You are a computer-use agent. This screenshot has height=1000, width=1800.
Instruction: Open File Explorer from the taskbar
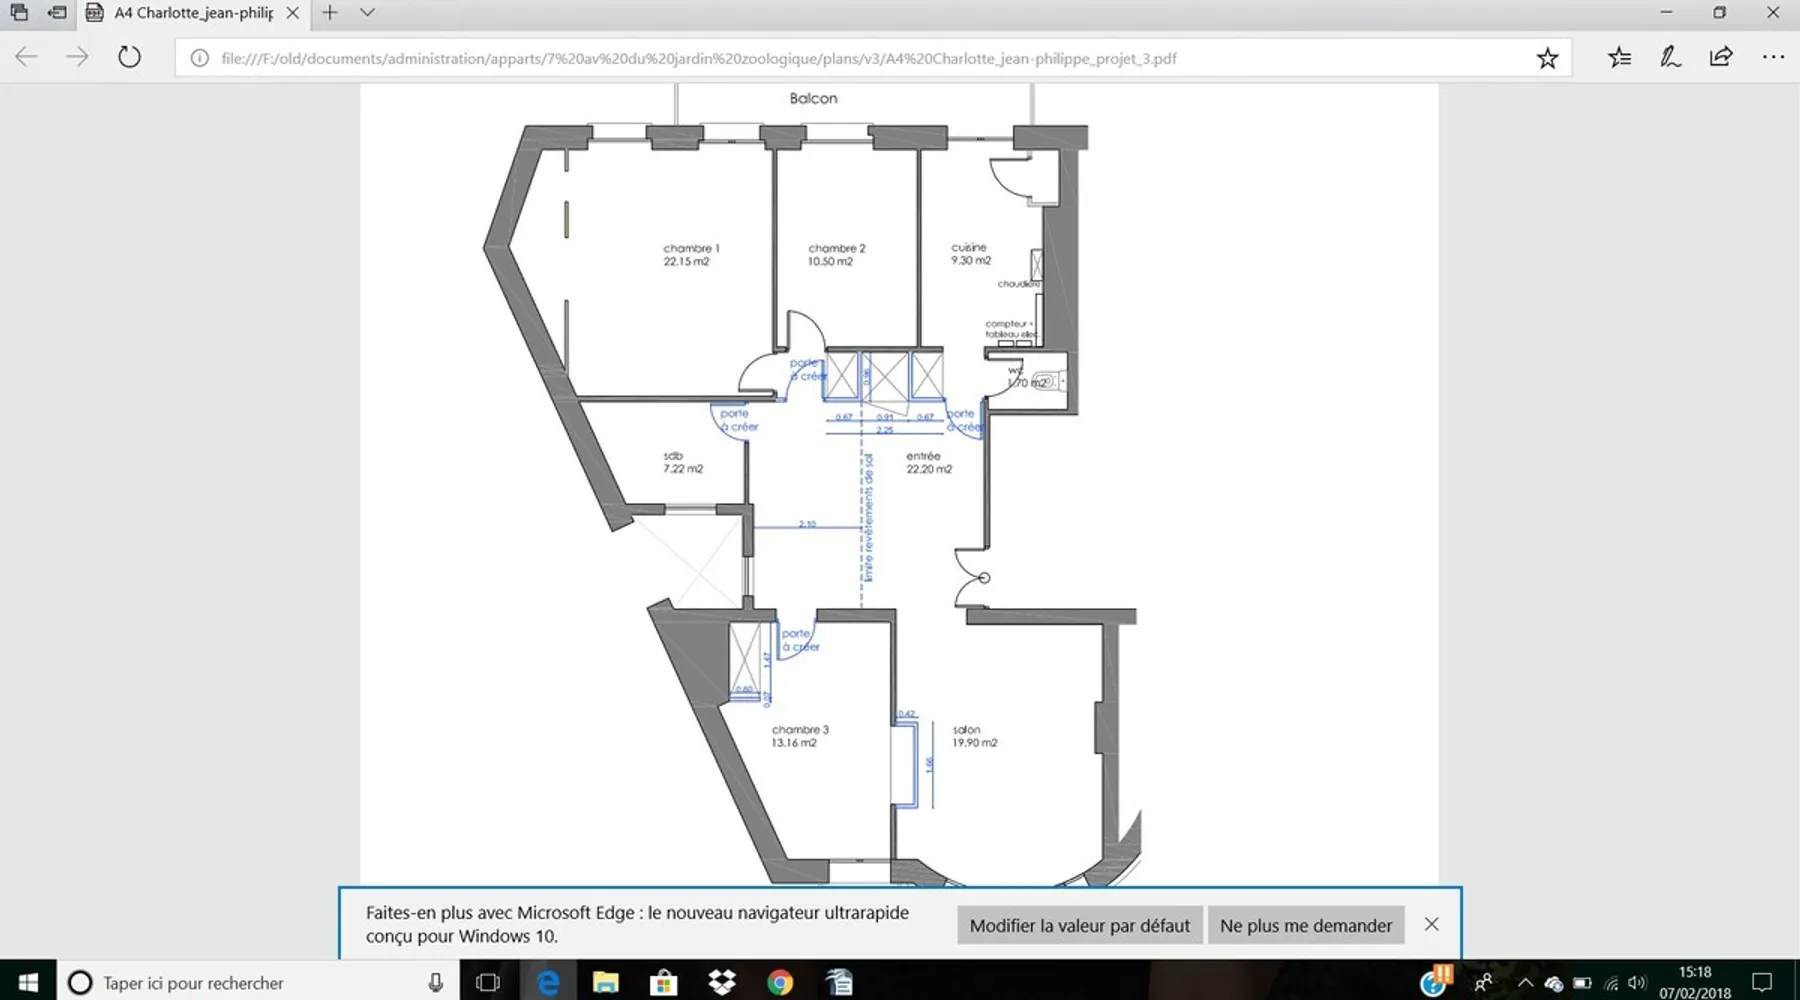click(x=606, y=982)
